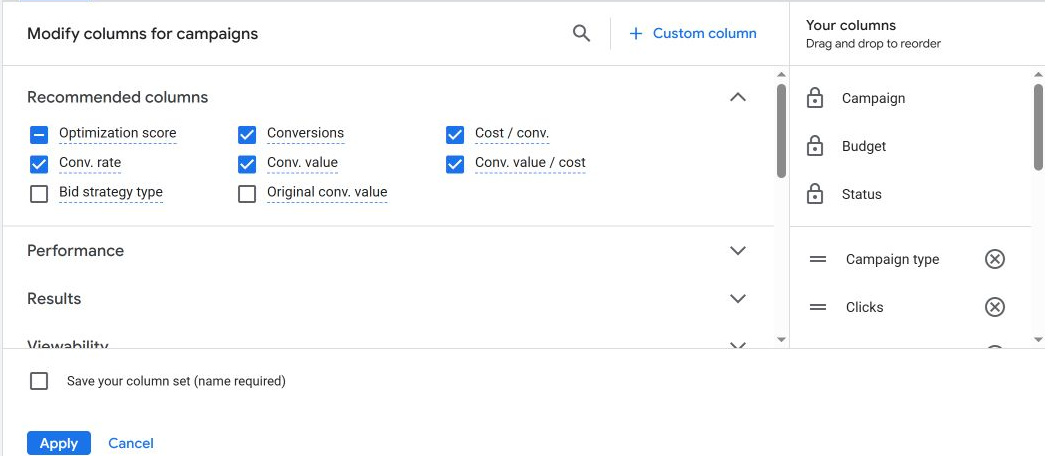
Task: Uncheck the Conv. value / cost checkbox
Action: [x=455, y=165]
